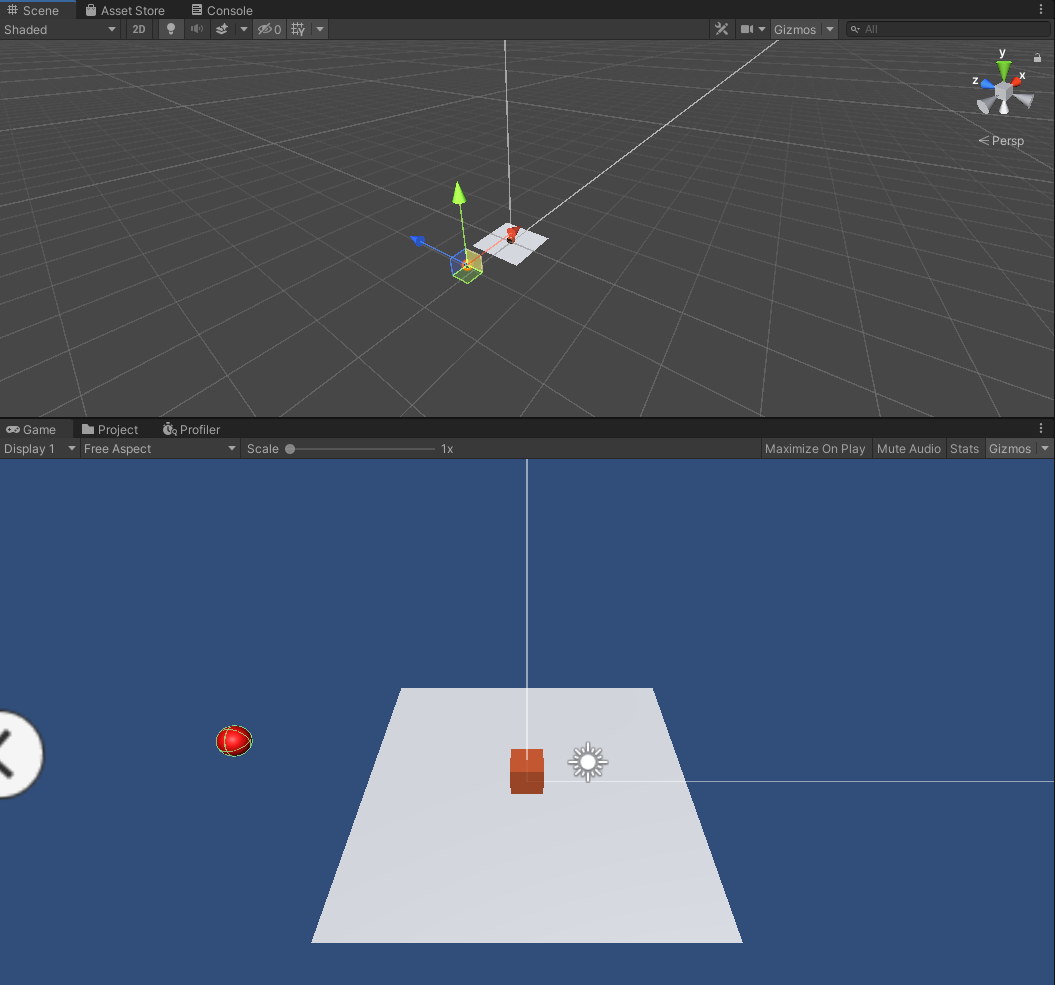This screenshot has height=985, width=1055.
Task: Toggle scene lighting in the Scene view toolbar
Action: (170, 29)
